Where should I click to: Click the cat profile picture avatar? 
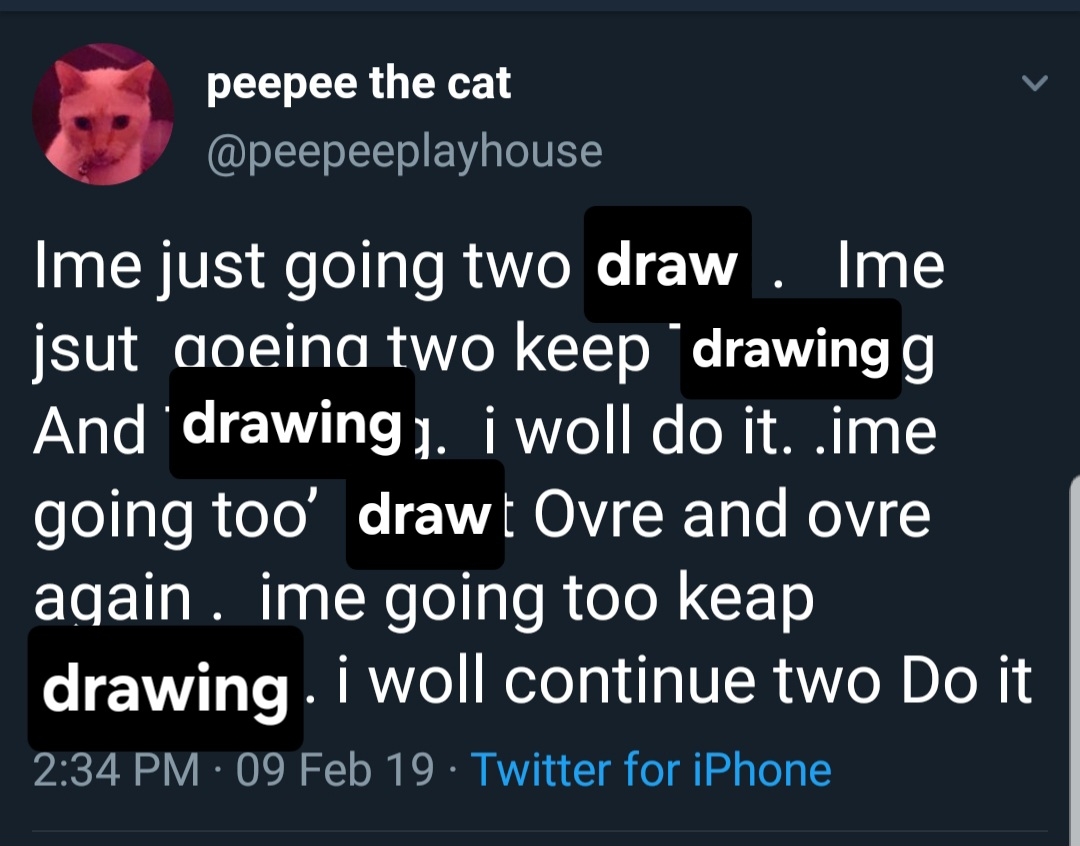[x=103, y=114]
